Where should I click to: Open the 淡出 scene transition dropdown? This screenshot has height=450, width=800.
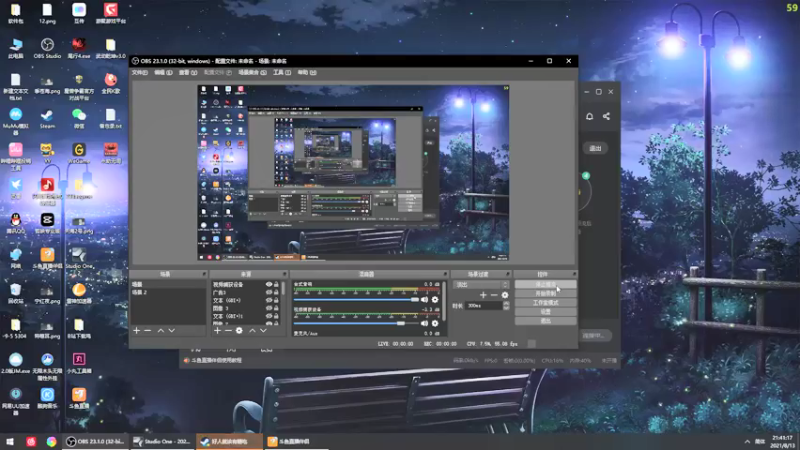point(481,285)
